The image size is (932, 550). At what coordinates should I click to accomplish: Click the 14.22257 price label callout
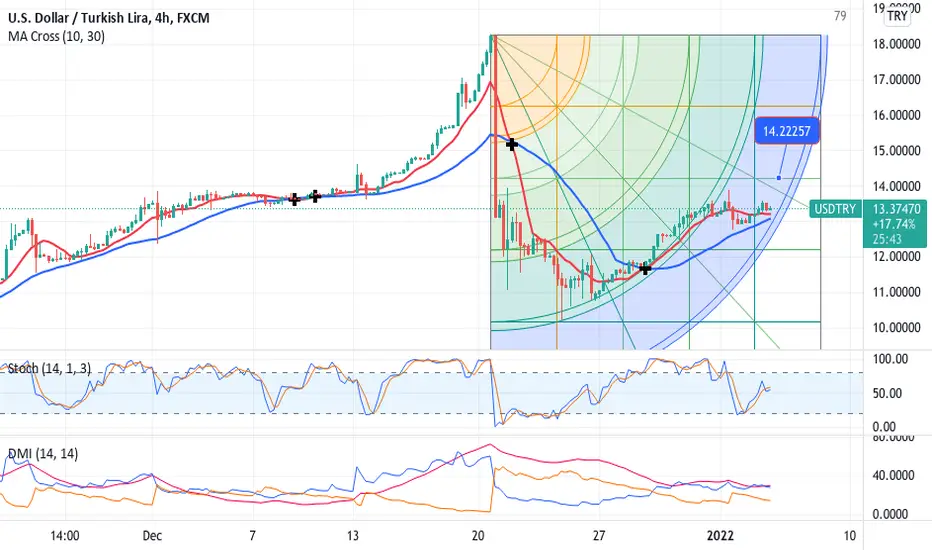point(786,131)
